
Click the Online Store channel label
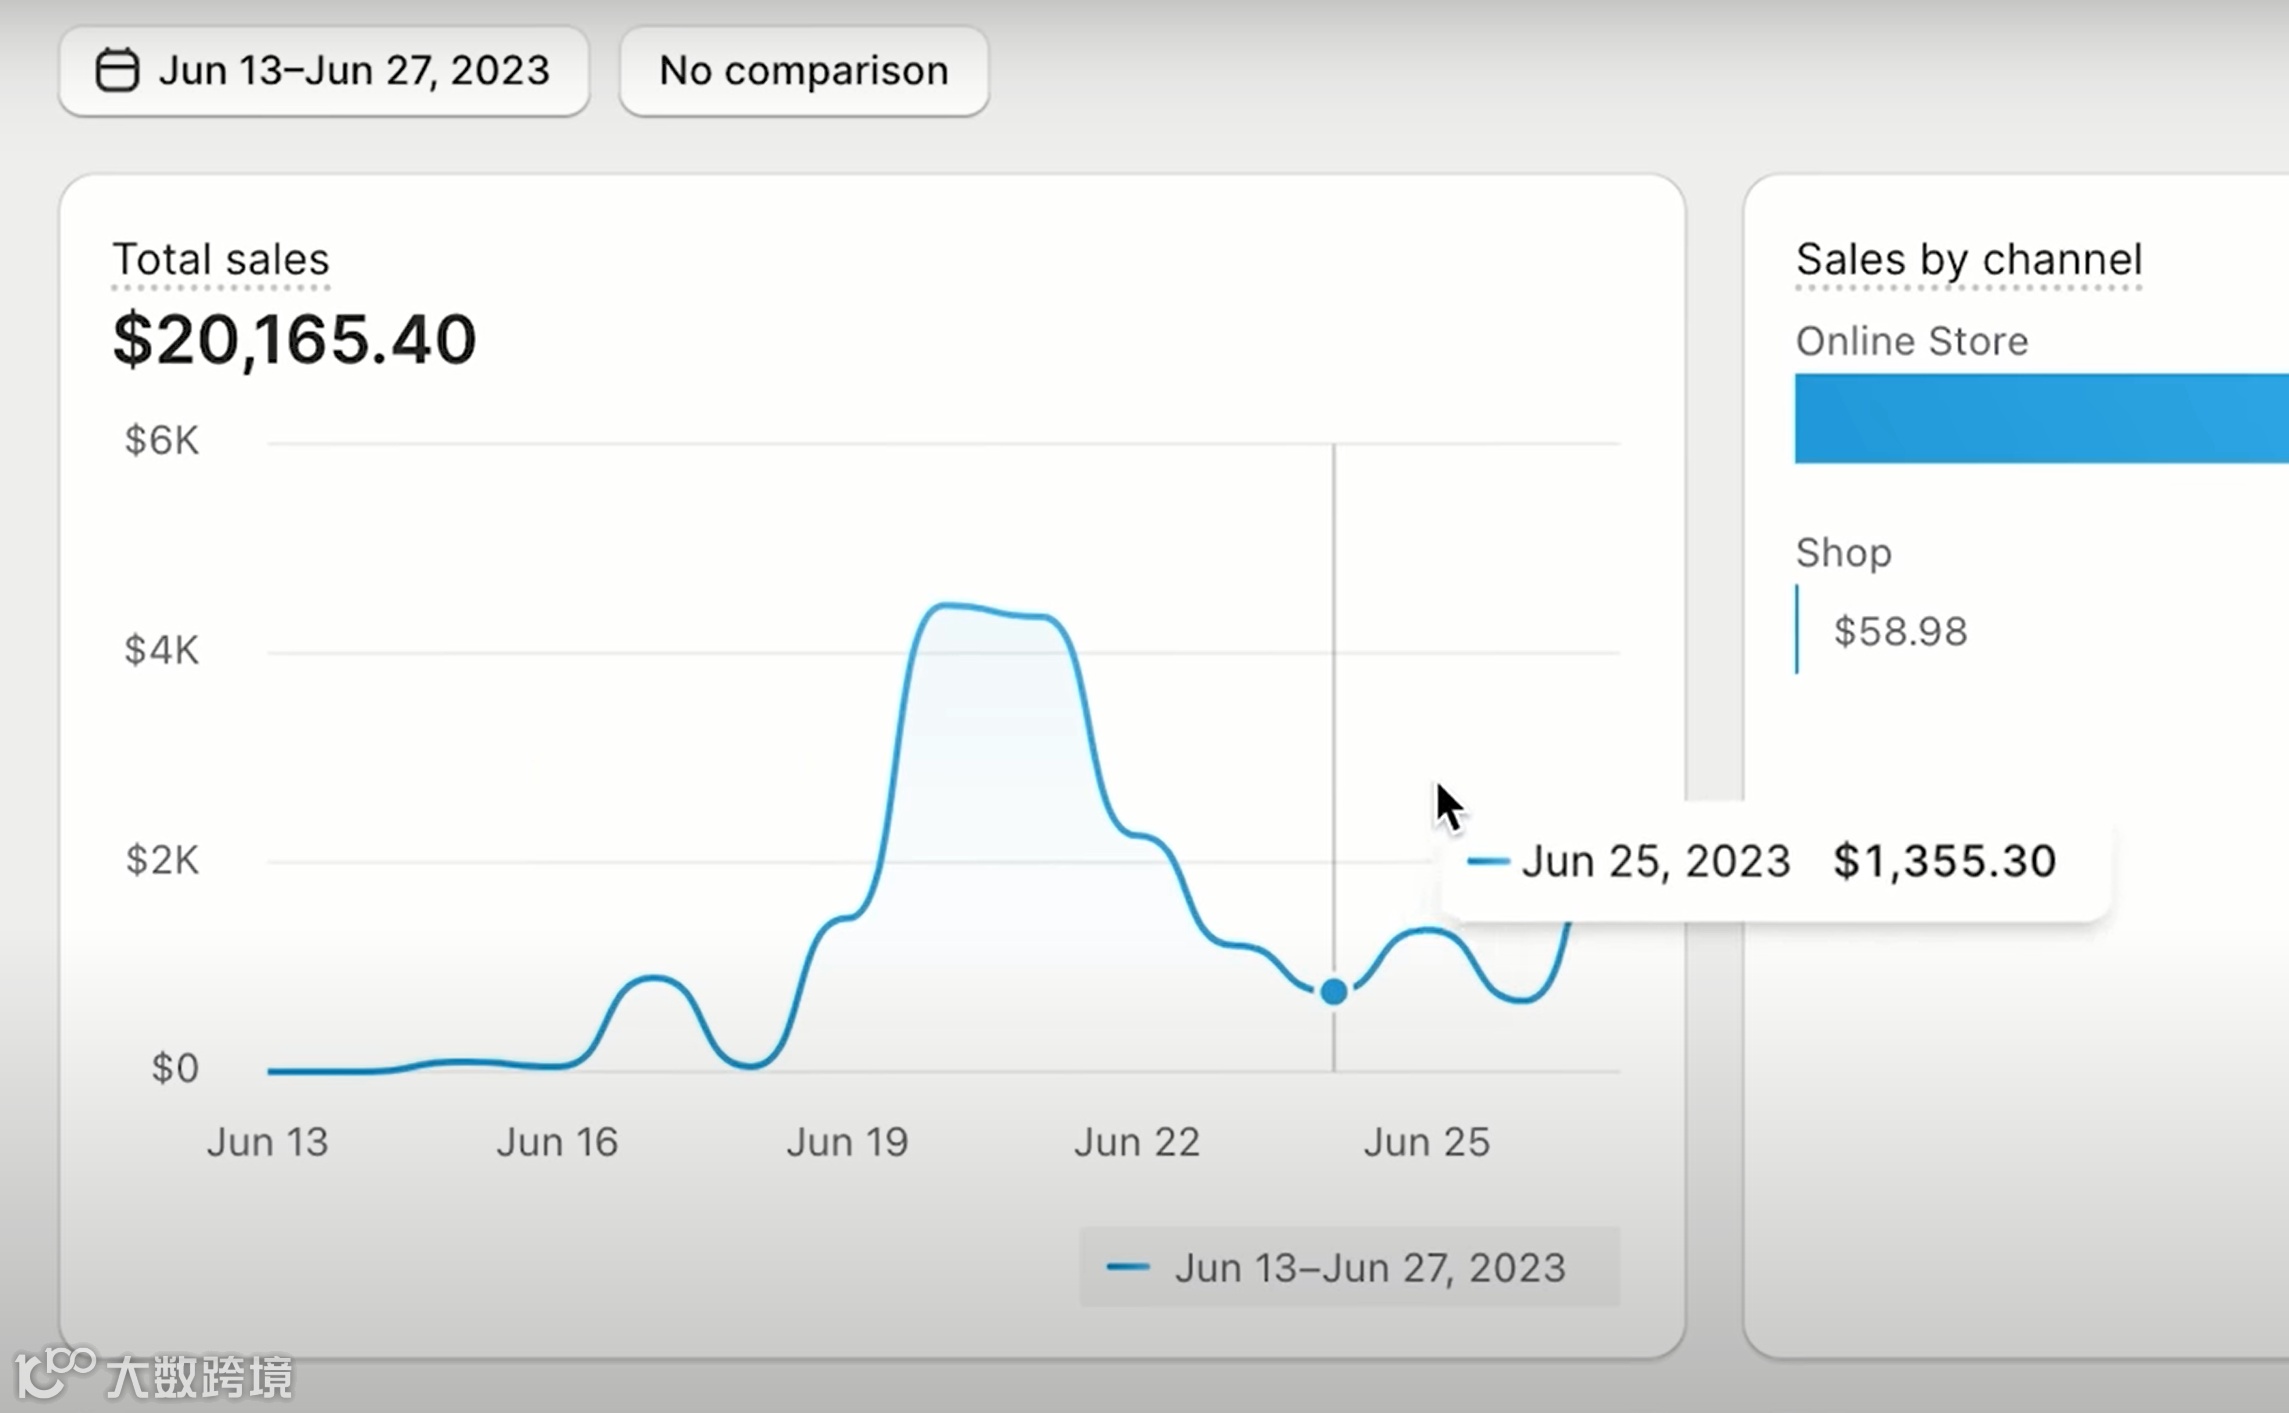pyautogui.click(x=1911, y=341)
